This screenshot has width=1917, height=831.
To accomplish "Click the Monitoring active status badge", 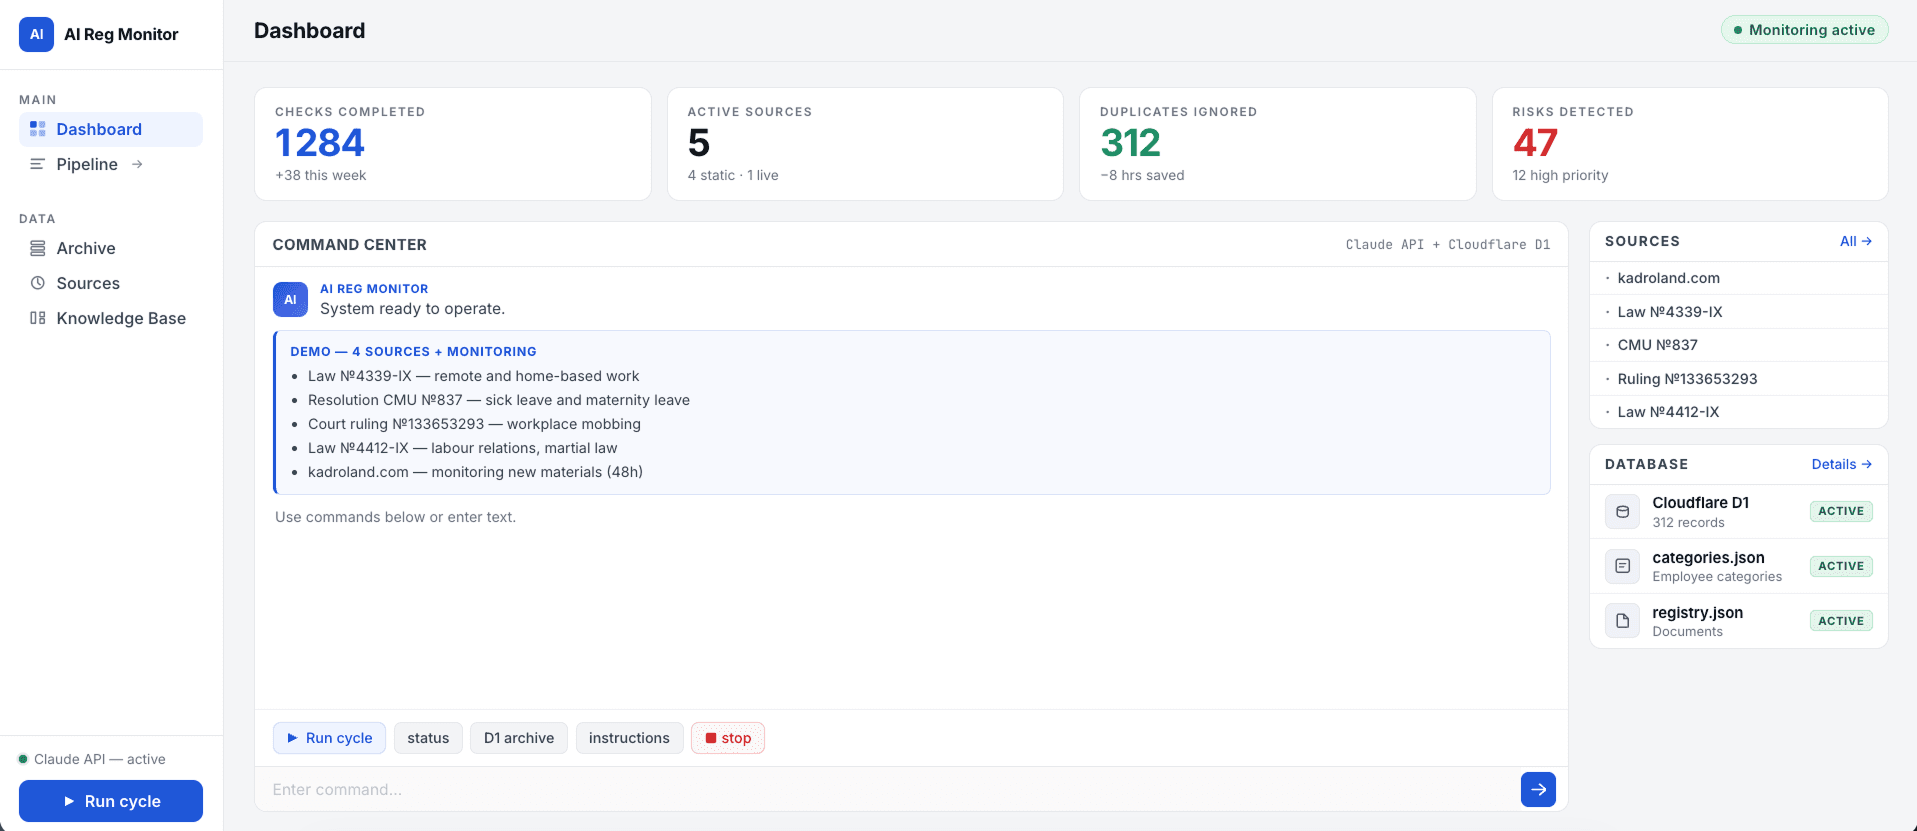I will [1804, 30].
